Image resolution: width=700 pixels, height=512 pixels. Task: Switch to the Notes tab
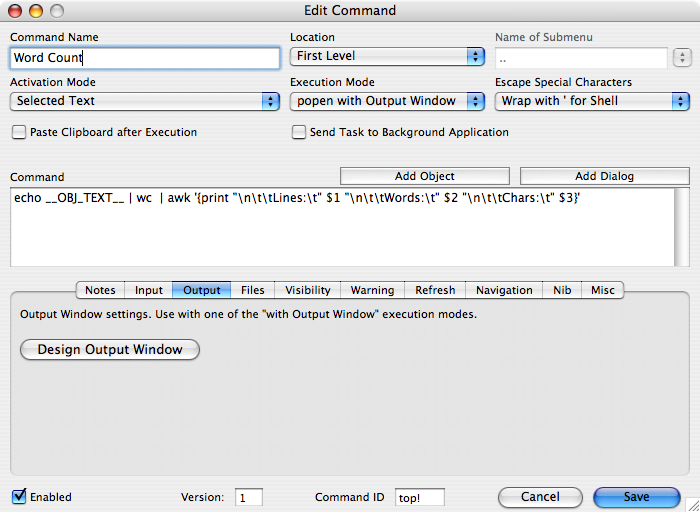click(100, 290)
